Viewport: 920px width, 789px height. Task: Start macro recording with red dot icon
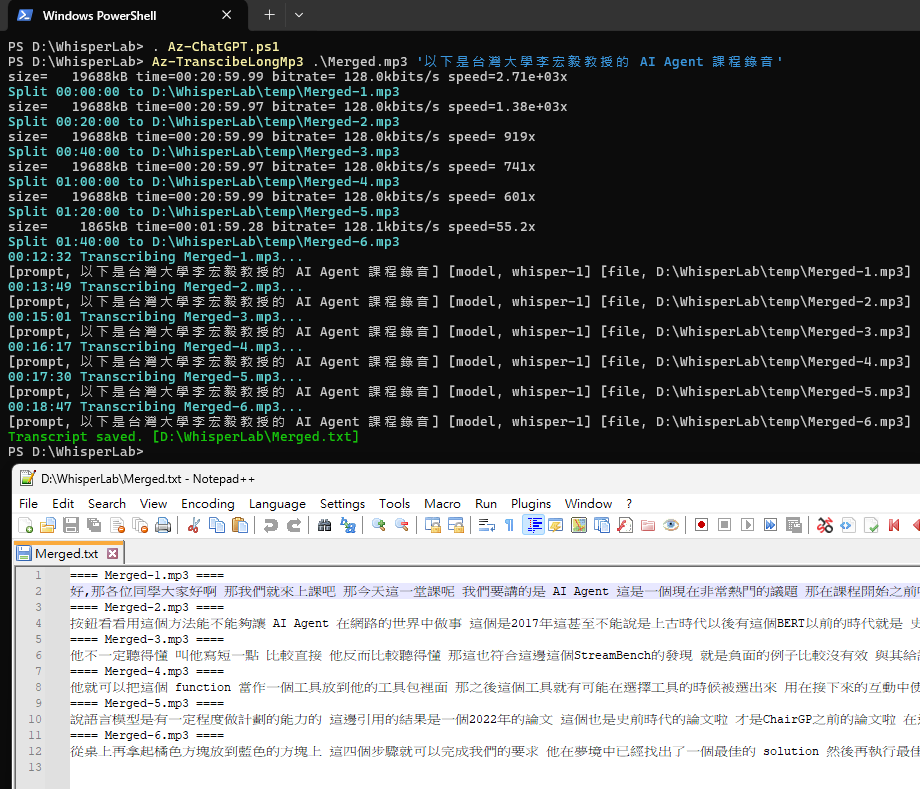point(701,525)
